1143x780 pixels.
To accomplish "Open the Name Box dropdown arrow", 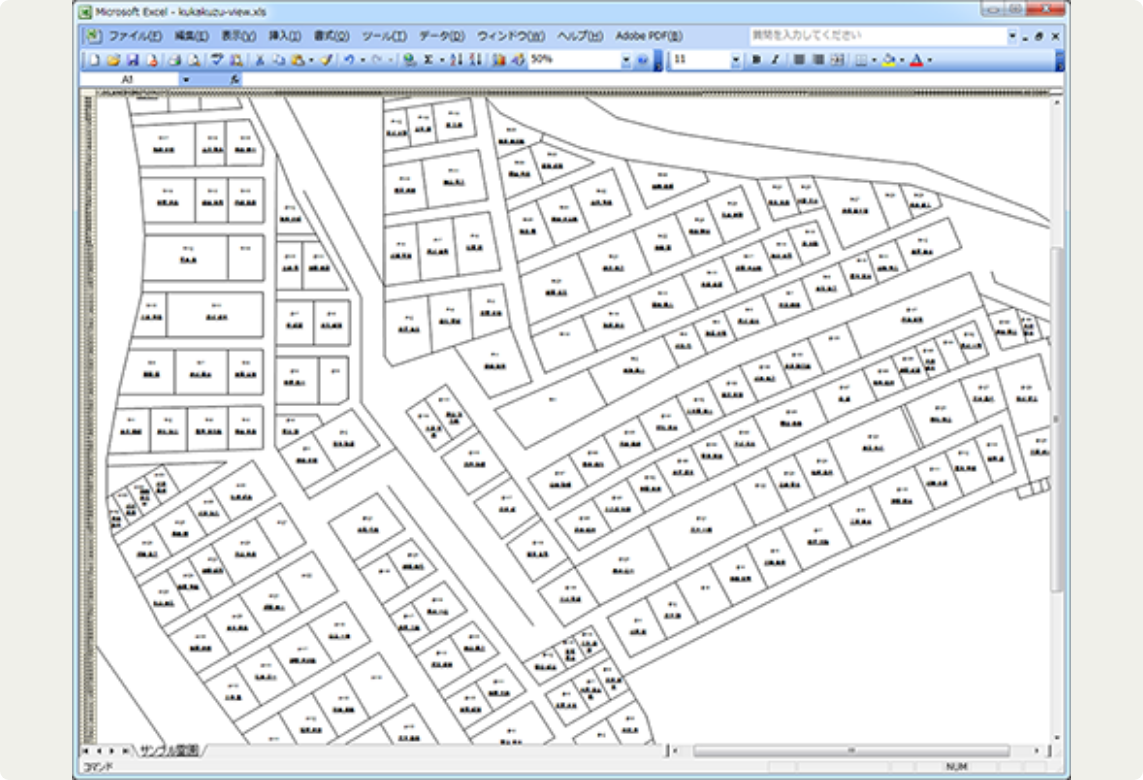I will point(186,78).
